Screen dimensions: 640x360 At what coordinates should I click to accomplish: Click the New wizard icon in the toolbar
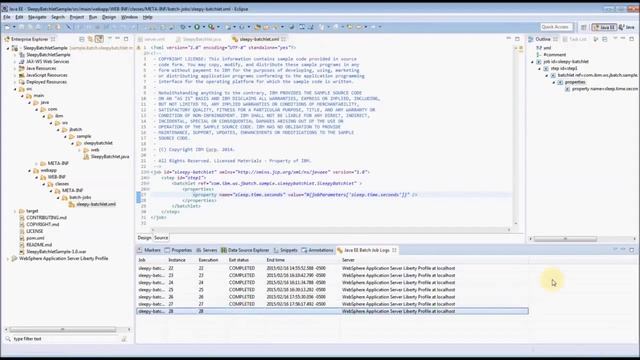tap(7, 27)
